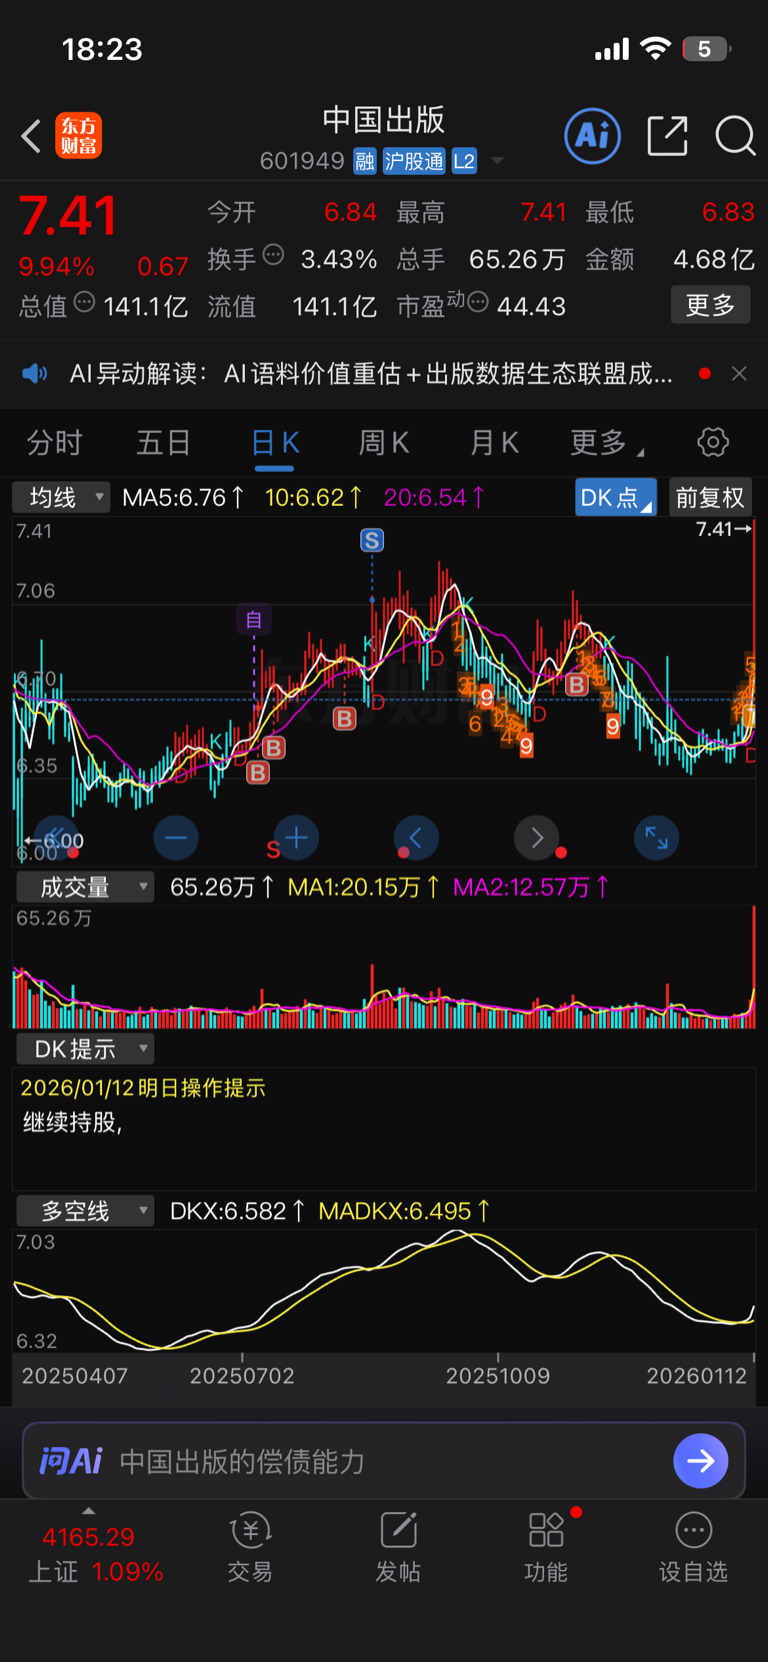This screenshot has width=768, height=1663.
Task: Tap the DKX:6.582 value label
Action: [x=237, y=1211]
